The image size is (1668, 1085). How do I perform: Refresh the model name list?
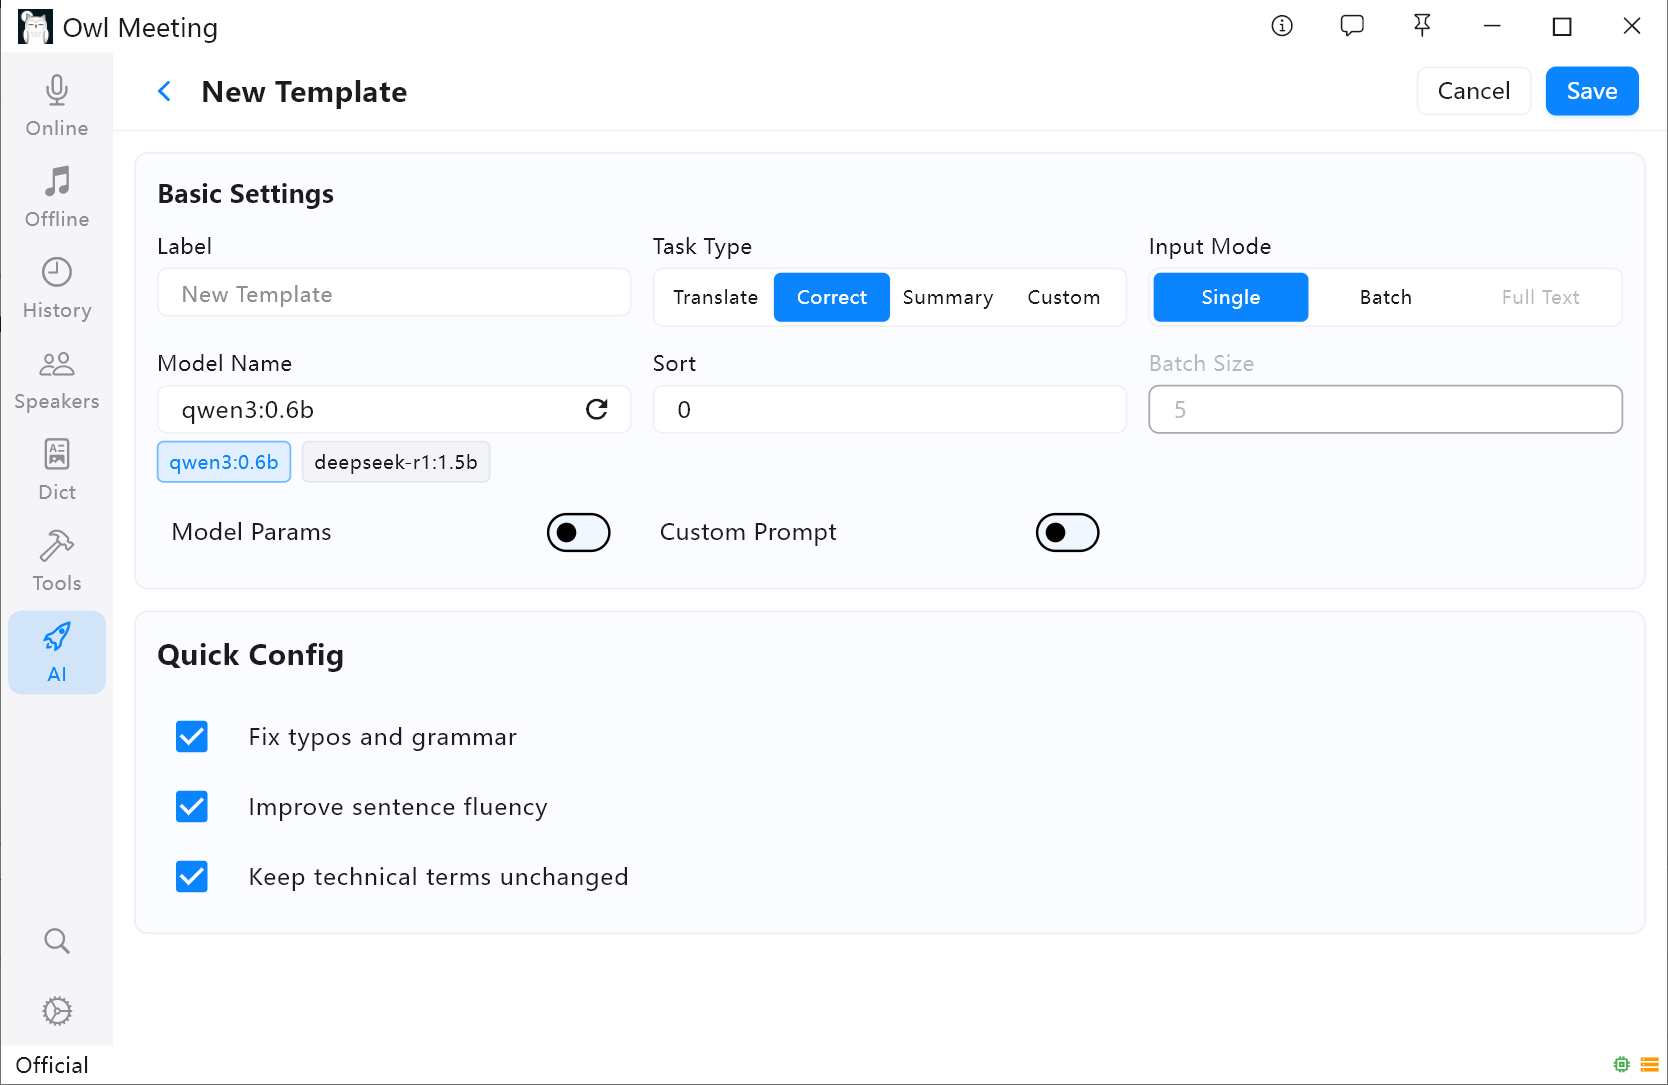point(597,409)
